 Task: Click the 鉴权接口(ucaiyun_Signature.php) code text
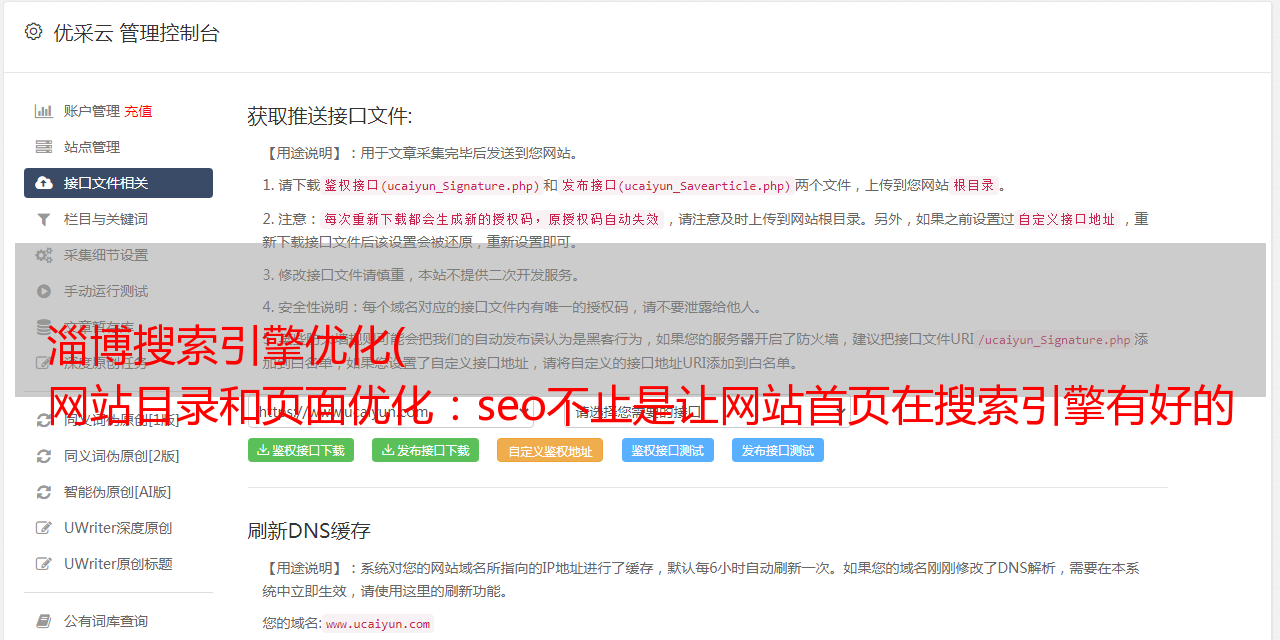point(431,185)
